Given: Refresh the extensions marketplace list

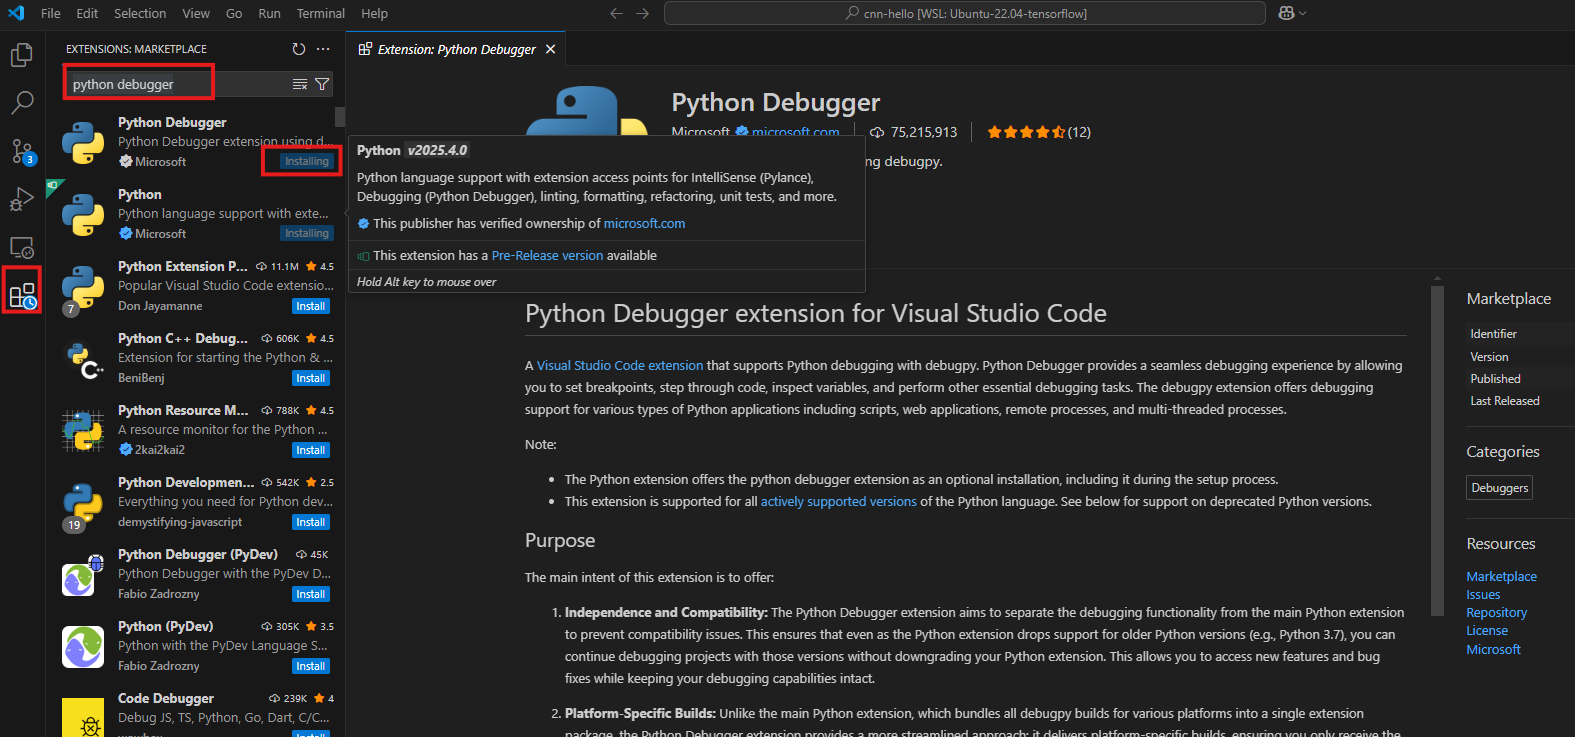Looking at the screenshot, I should (x=298, y=49).
